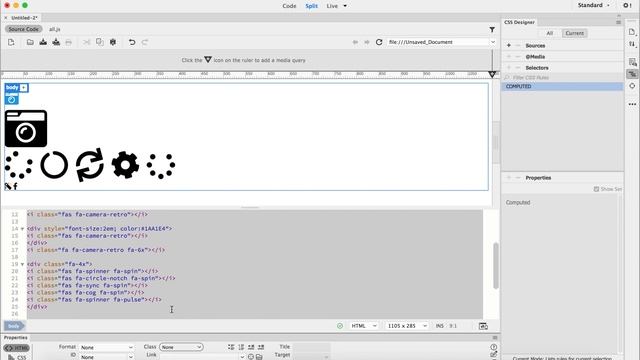Open Properties panel help icon
Screen dimensions: 640x360
click(x=493, y=347)
